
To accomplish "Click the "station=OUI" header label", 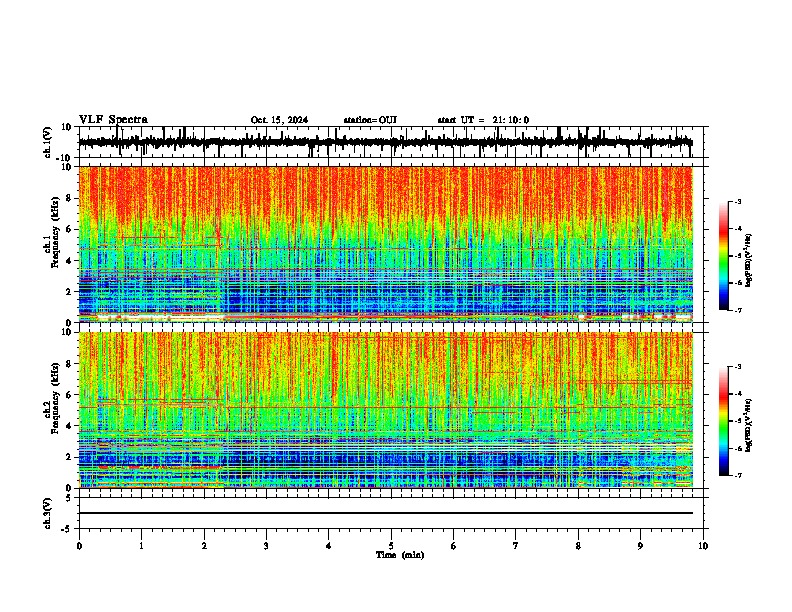I will click(370, 120).
